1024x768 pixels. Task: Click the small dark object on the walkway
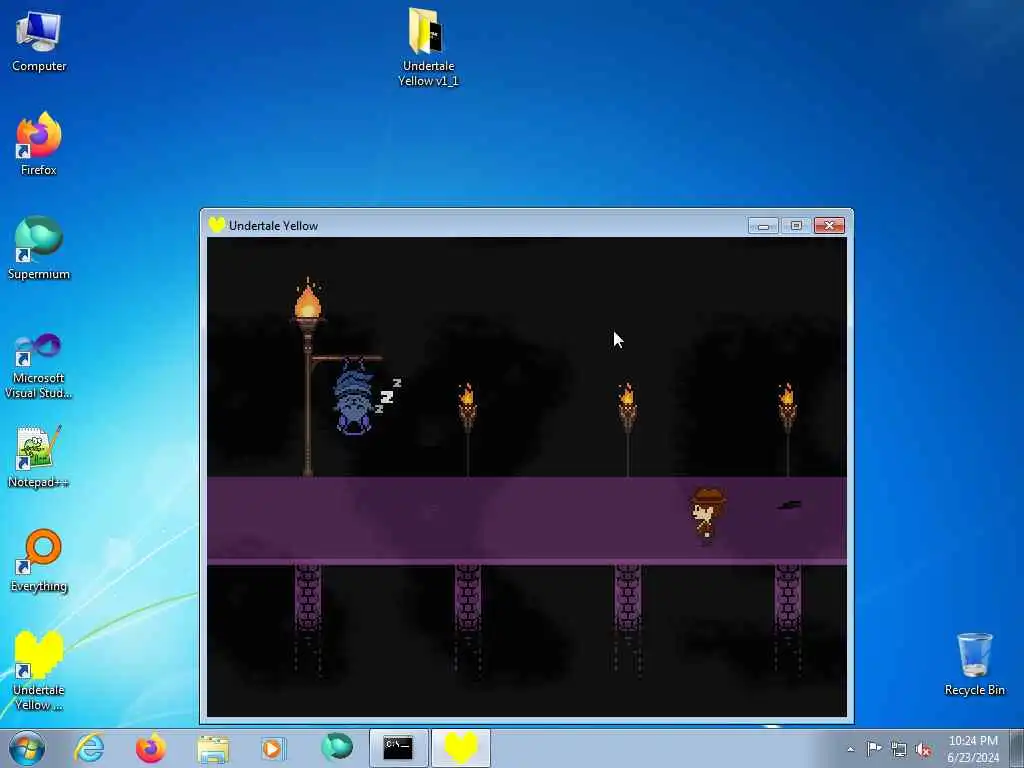point(789,505)
